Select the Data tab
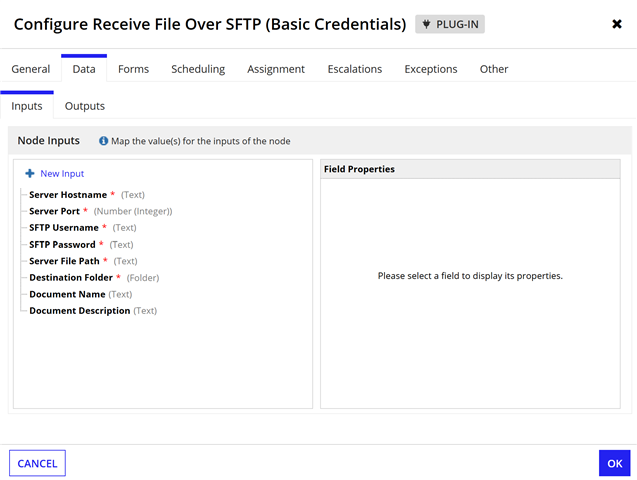Viewport: 637px width, 480px height. click(x=84, y=69)
